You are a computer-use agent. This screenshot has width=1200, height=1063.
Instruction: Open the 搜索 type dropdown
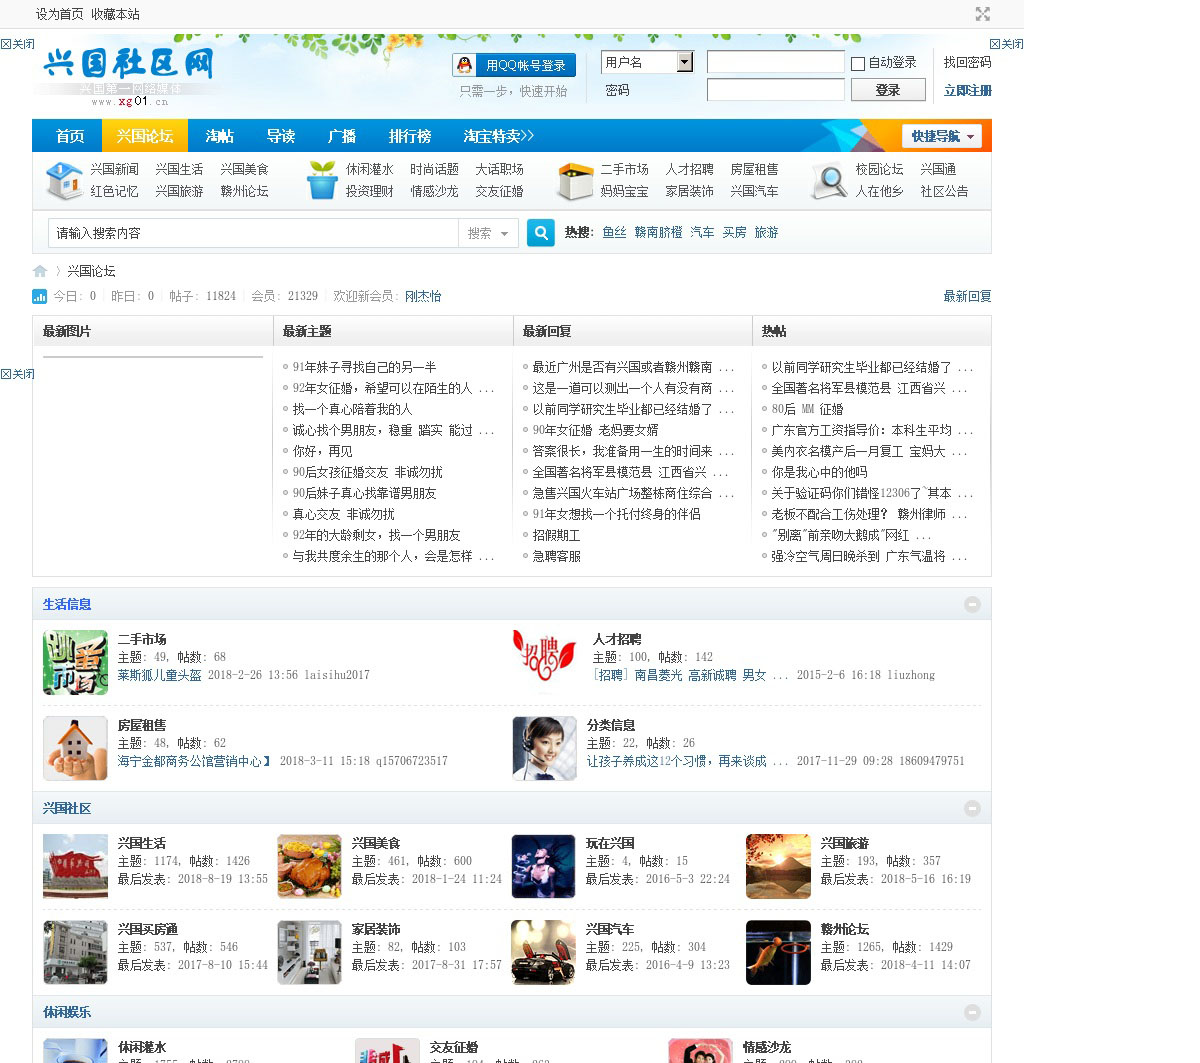(x=488, y=233)
